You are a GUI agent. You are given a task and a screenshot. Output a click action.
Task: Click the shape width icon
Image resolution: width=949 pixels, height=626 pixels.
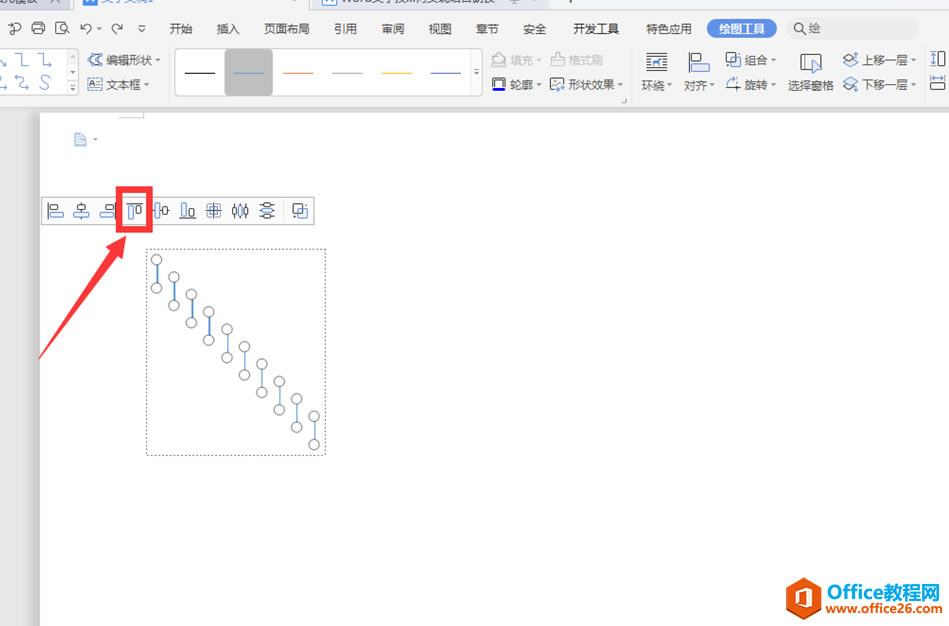click(938, 83)
